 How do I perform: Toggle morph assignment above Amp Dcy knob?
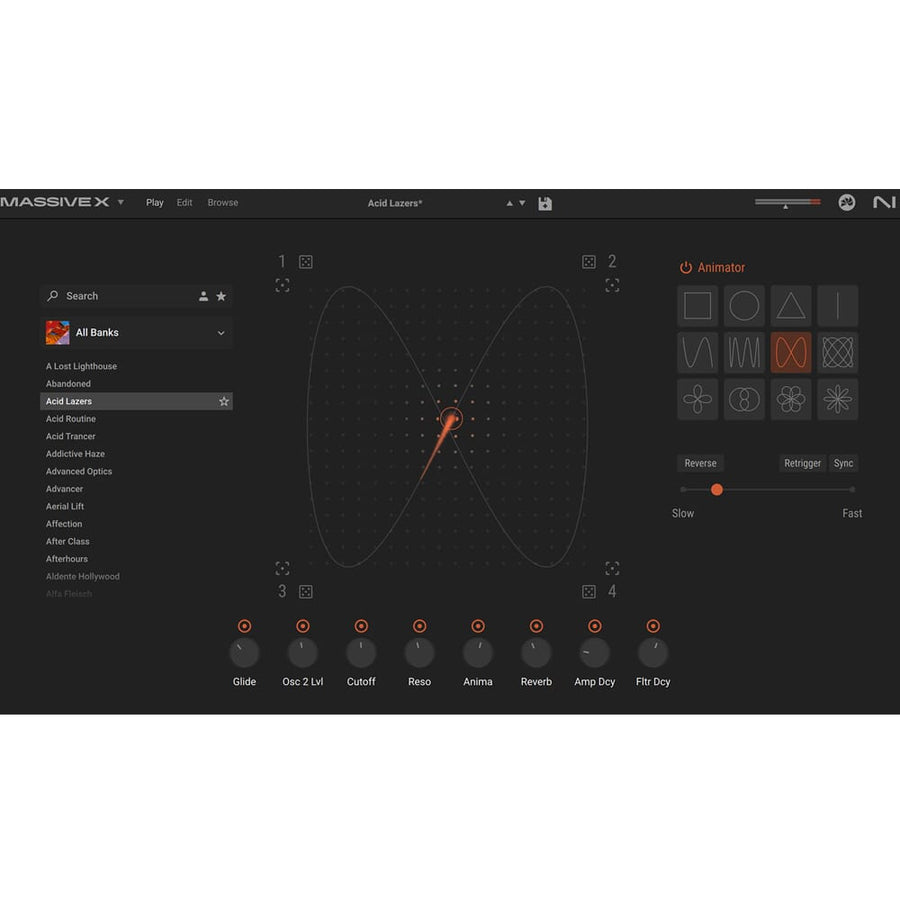coord(595,626)
